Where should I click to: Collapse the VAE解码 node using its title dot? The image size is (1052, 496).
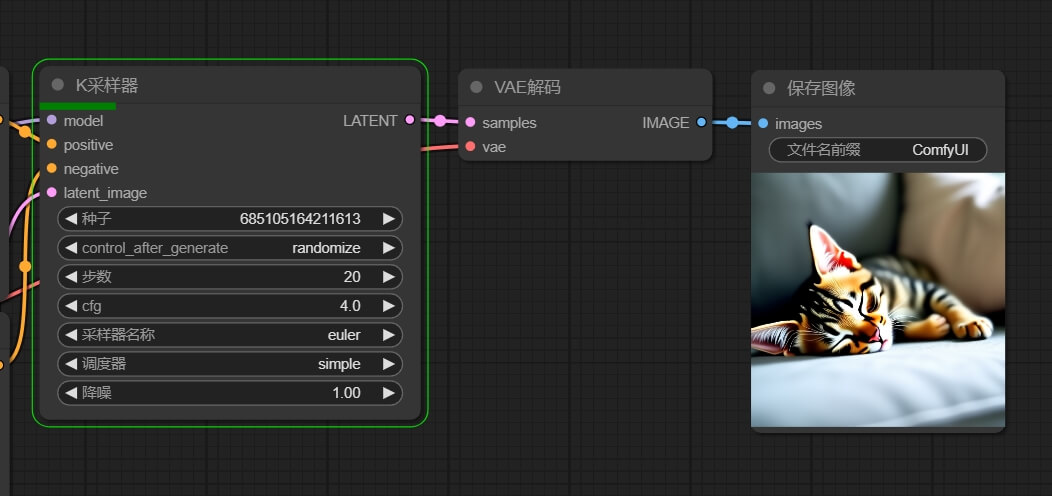476,87
